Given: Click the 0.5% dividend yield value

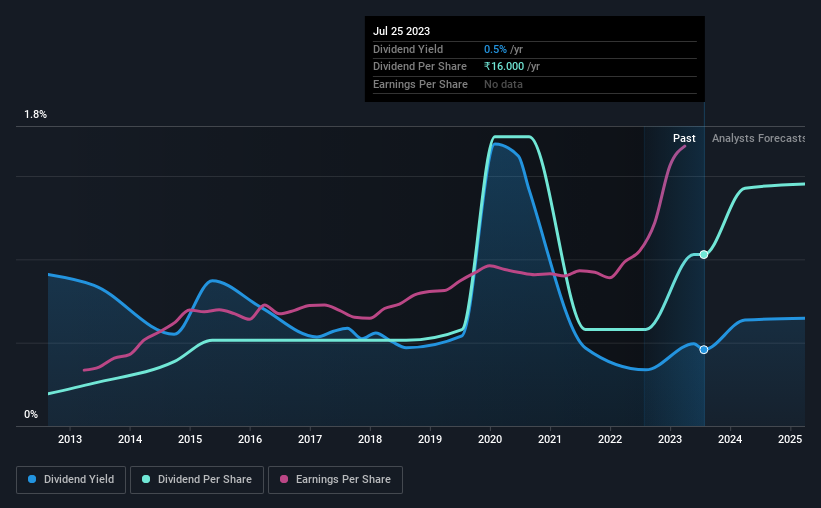Looking at the screenshot, I should point(495,49).
